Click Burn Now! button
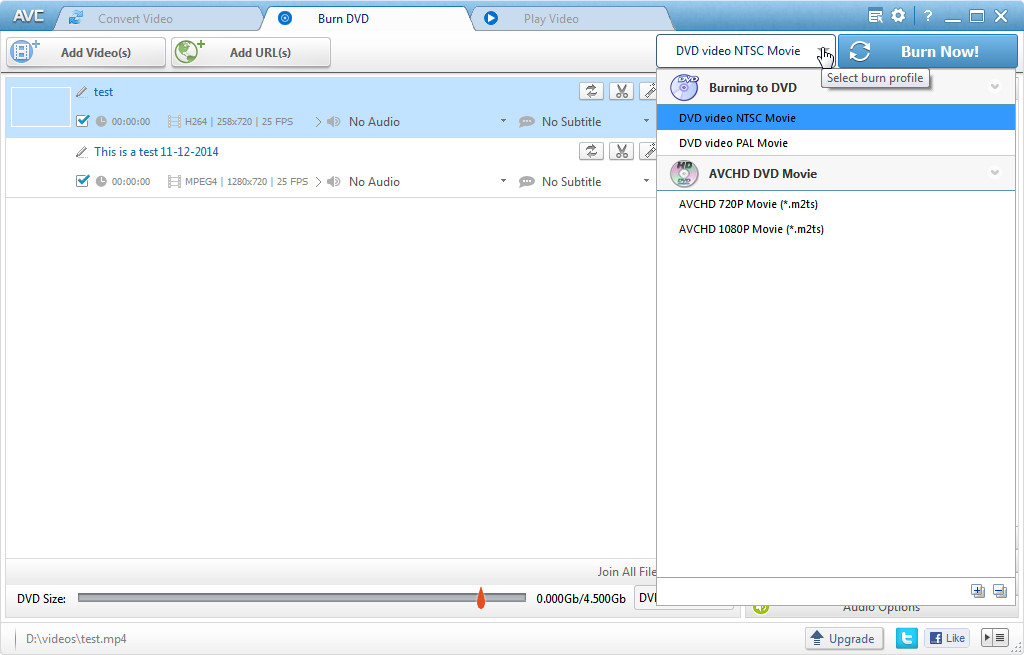The width and height of the screenshot is (1024, 655). [927, 52]
